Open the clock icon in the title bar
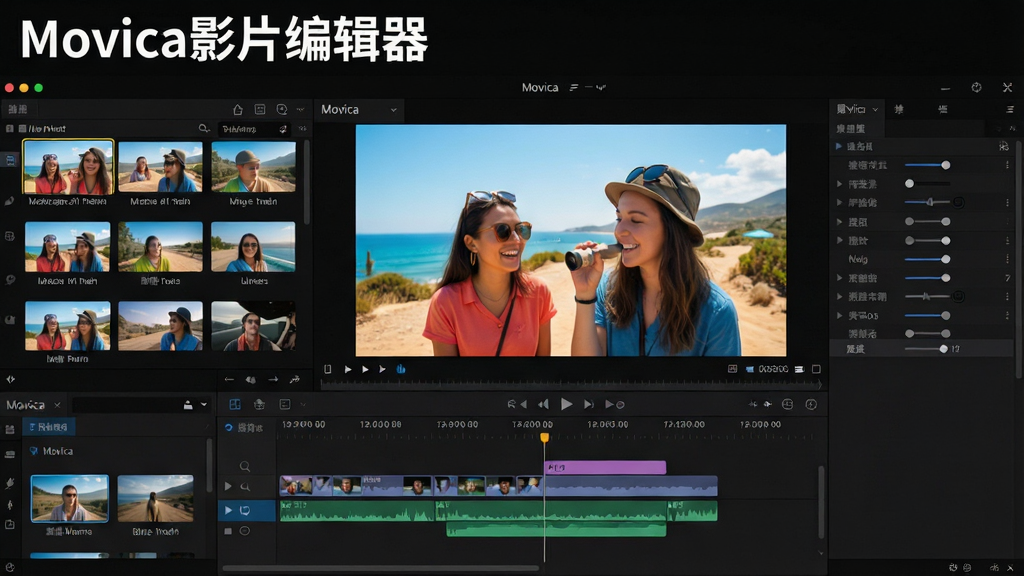1024x576 pixels. click(976, 88)
